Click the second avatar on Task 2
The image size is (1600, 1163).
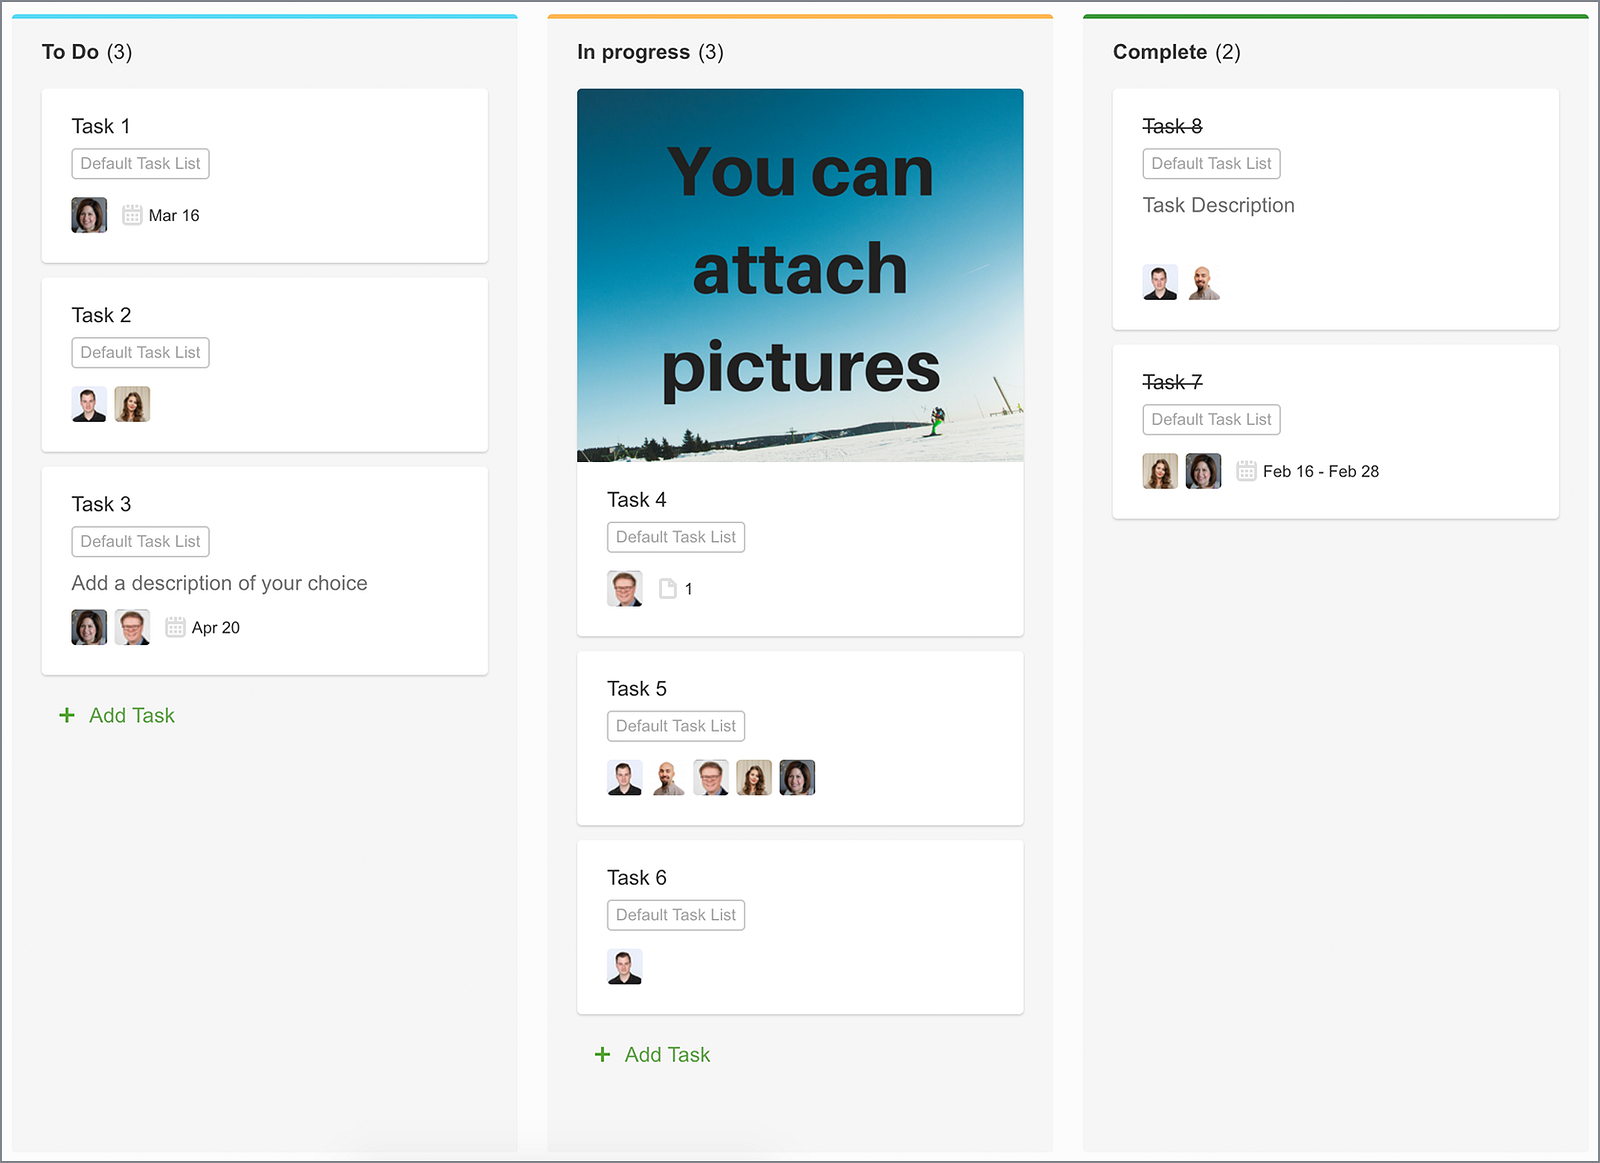[133, 403]
